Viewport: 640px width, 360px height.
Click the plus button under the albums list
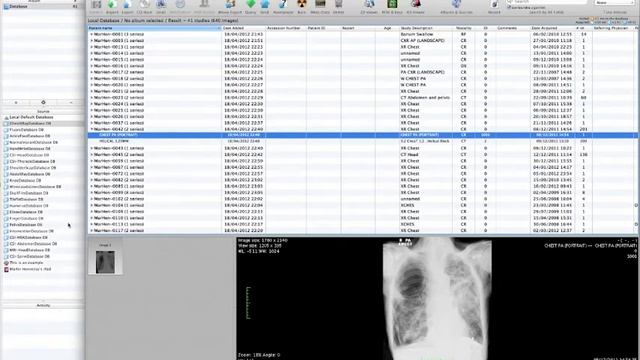(x=16, y=102)
